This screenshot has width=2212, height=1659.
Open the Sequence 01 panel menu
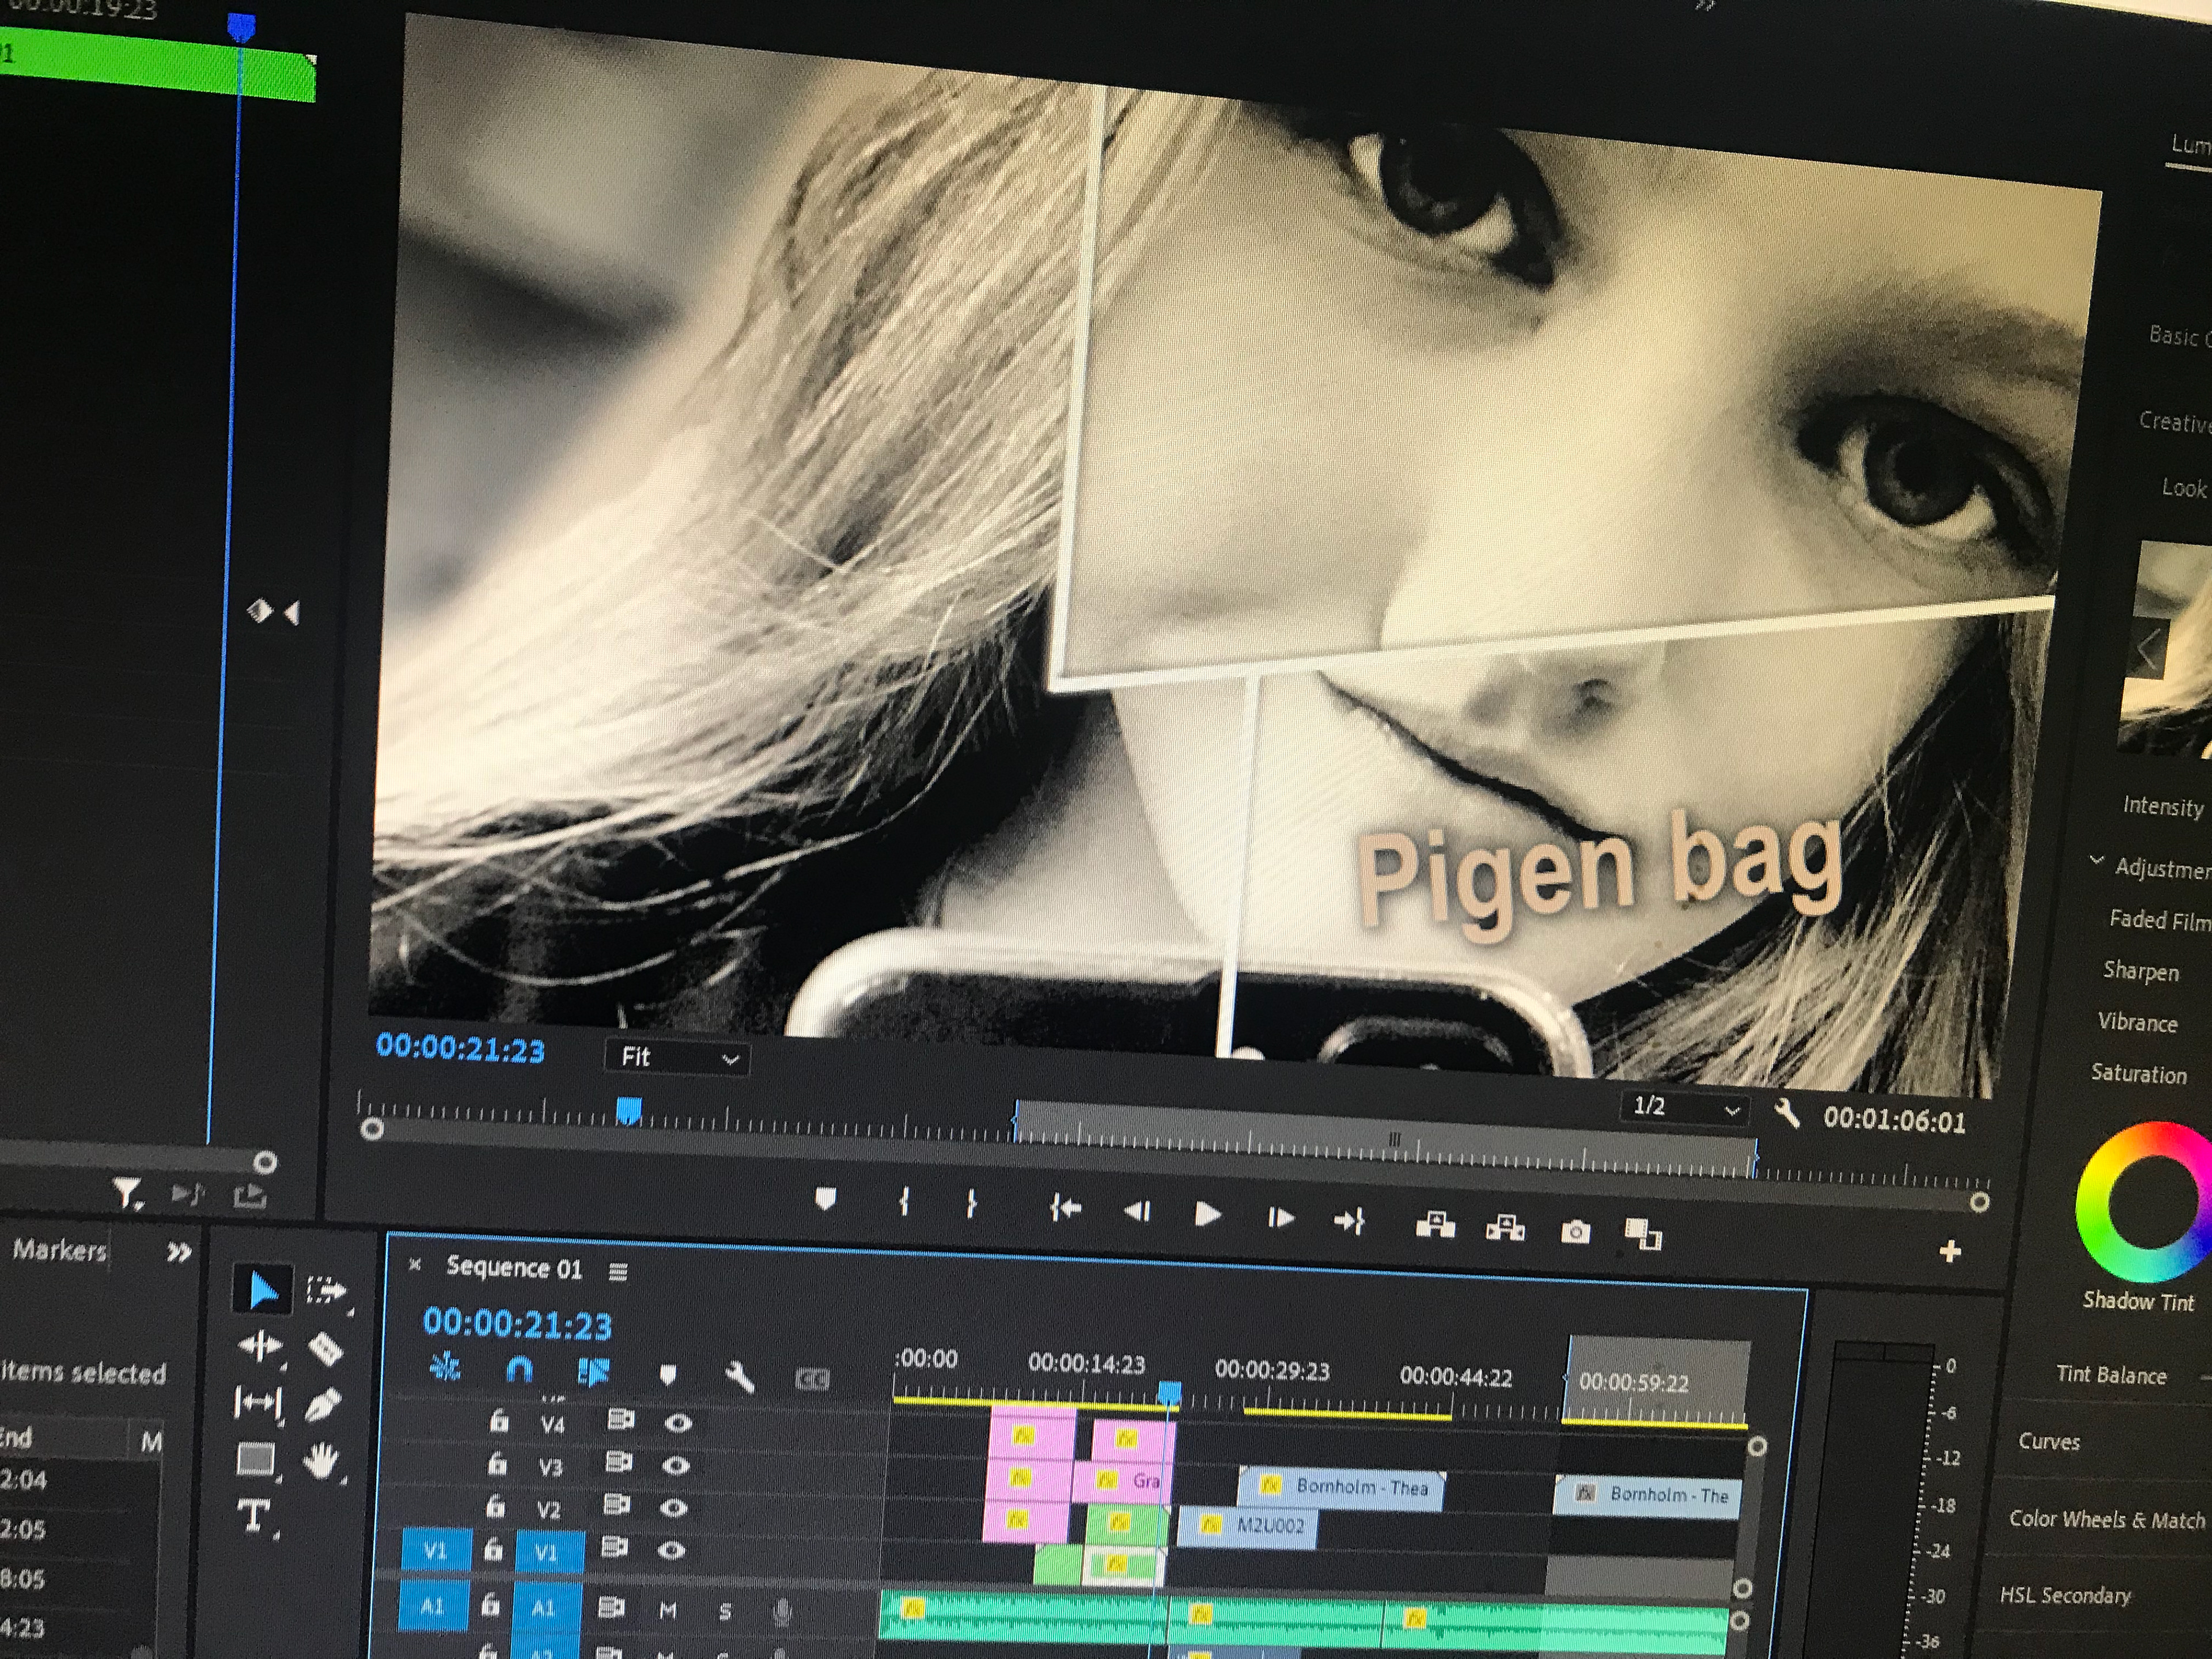tap(618, 1270)
